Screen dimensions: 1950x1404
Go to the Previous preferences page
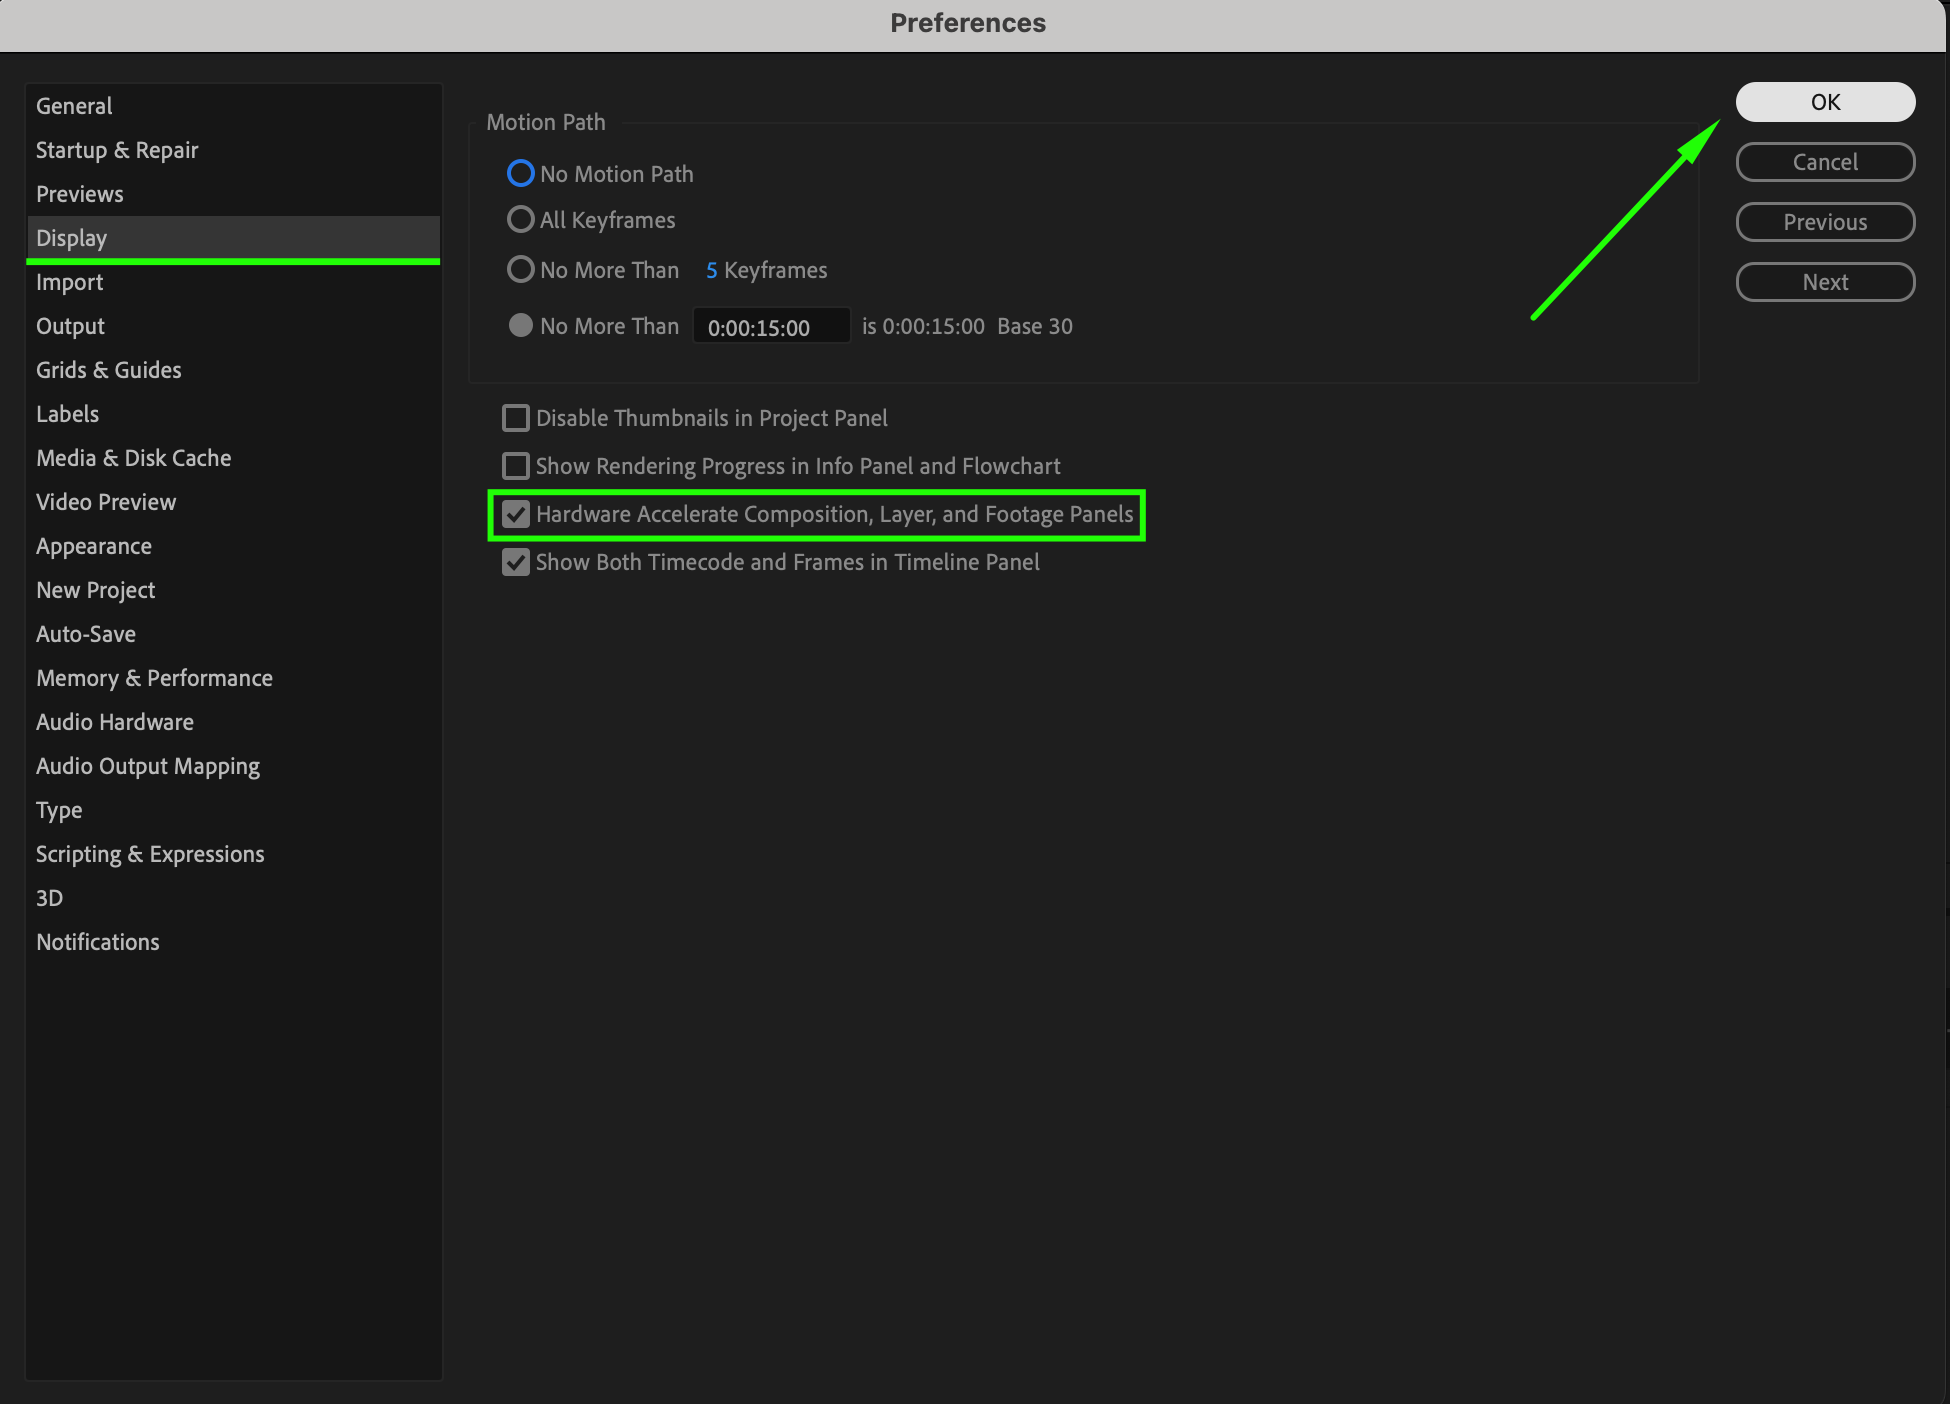[1824, 222]
